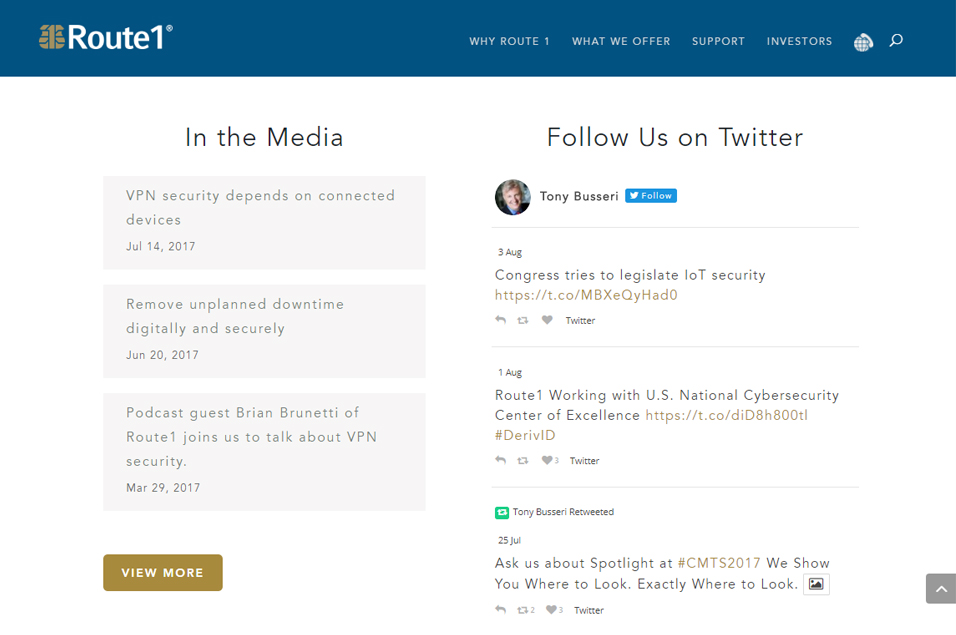Open the What We Offer menu
956x635 pixels.
pos(621,42)
